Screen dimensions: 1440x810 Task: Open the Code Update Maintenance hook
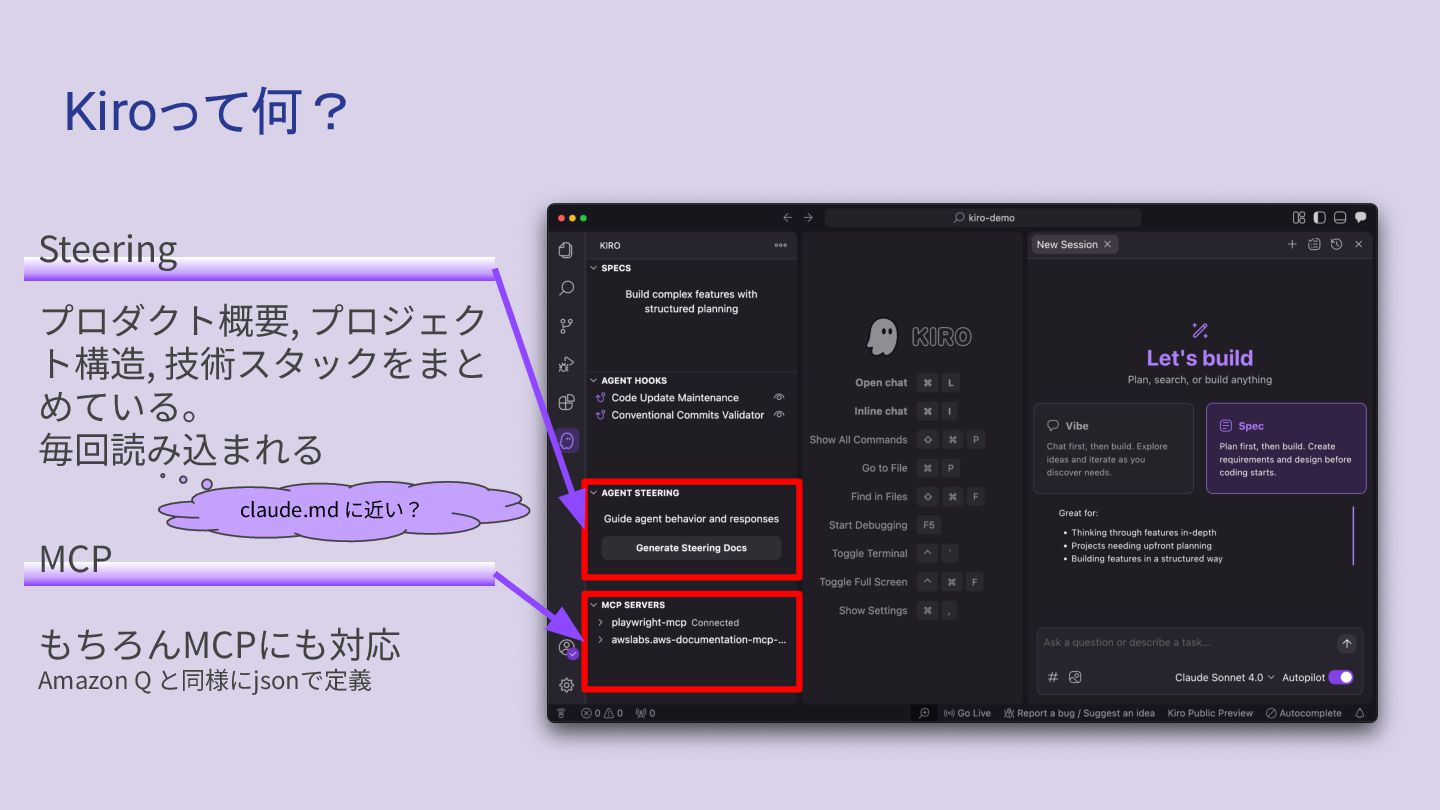(675, 398)
